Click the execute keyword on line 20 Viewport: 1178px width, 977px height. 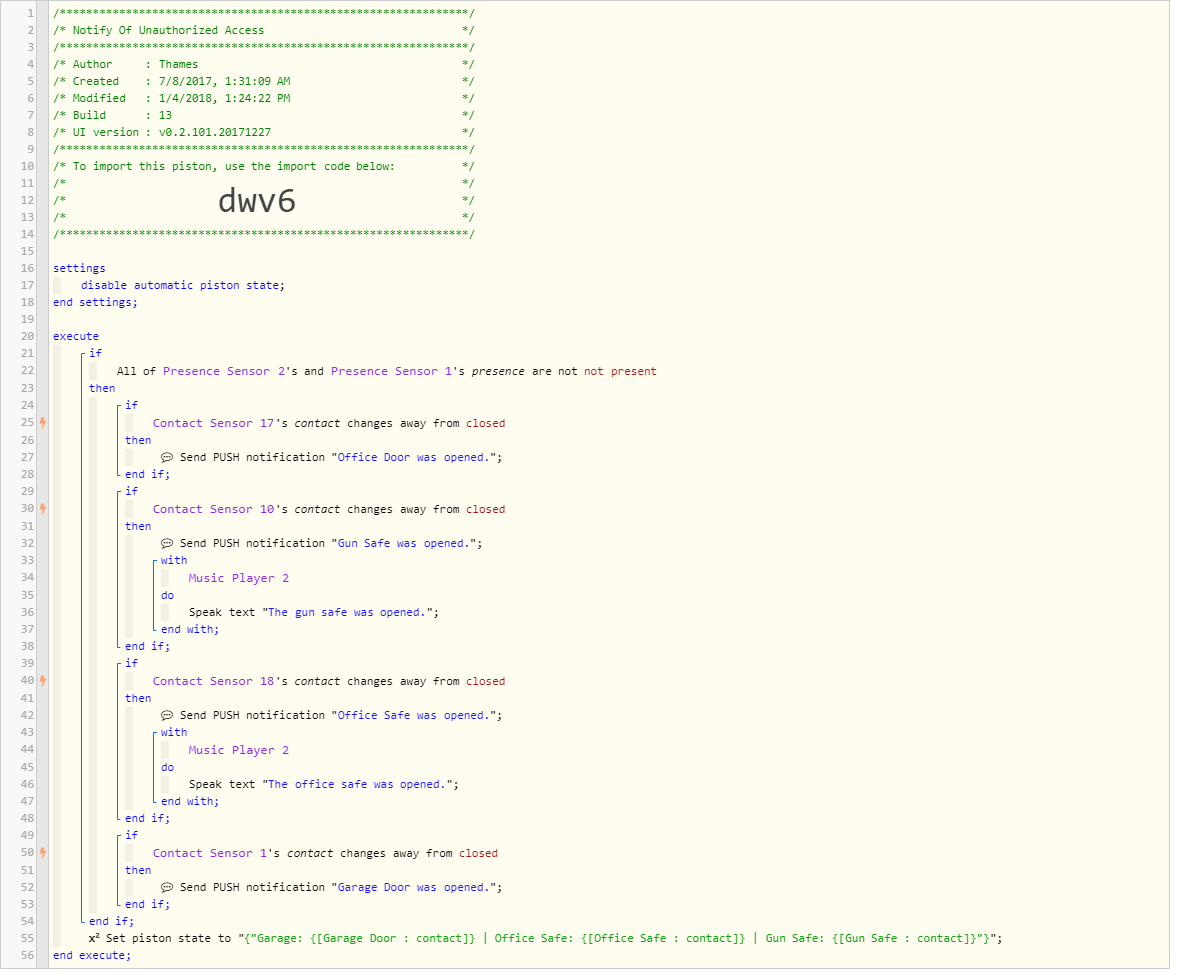tap(76, 339)
